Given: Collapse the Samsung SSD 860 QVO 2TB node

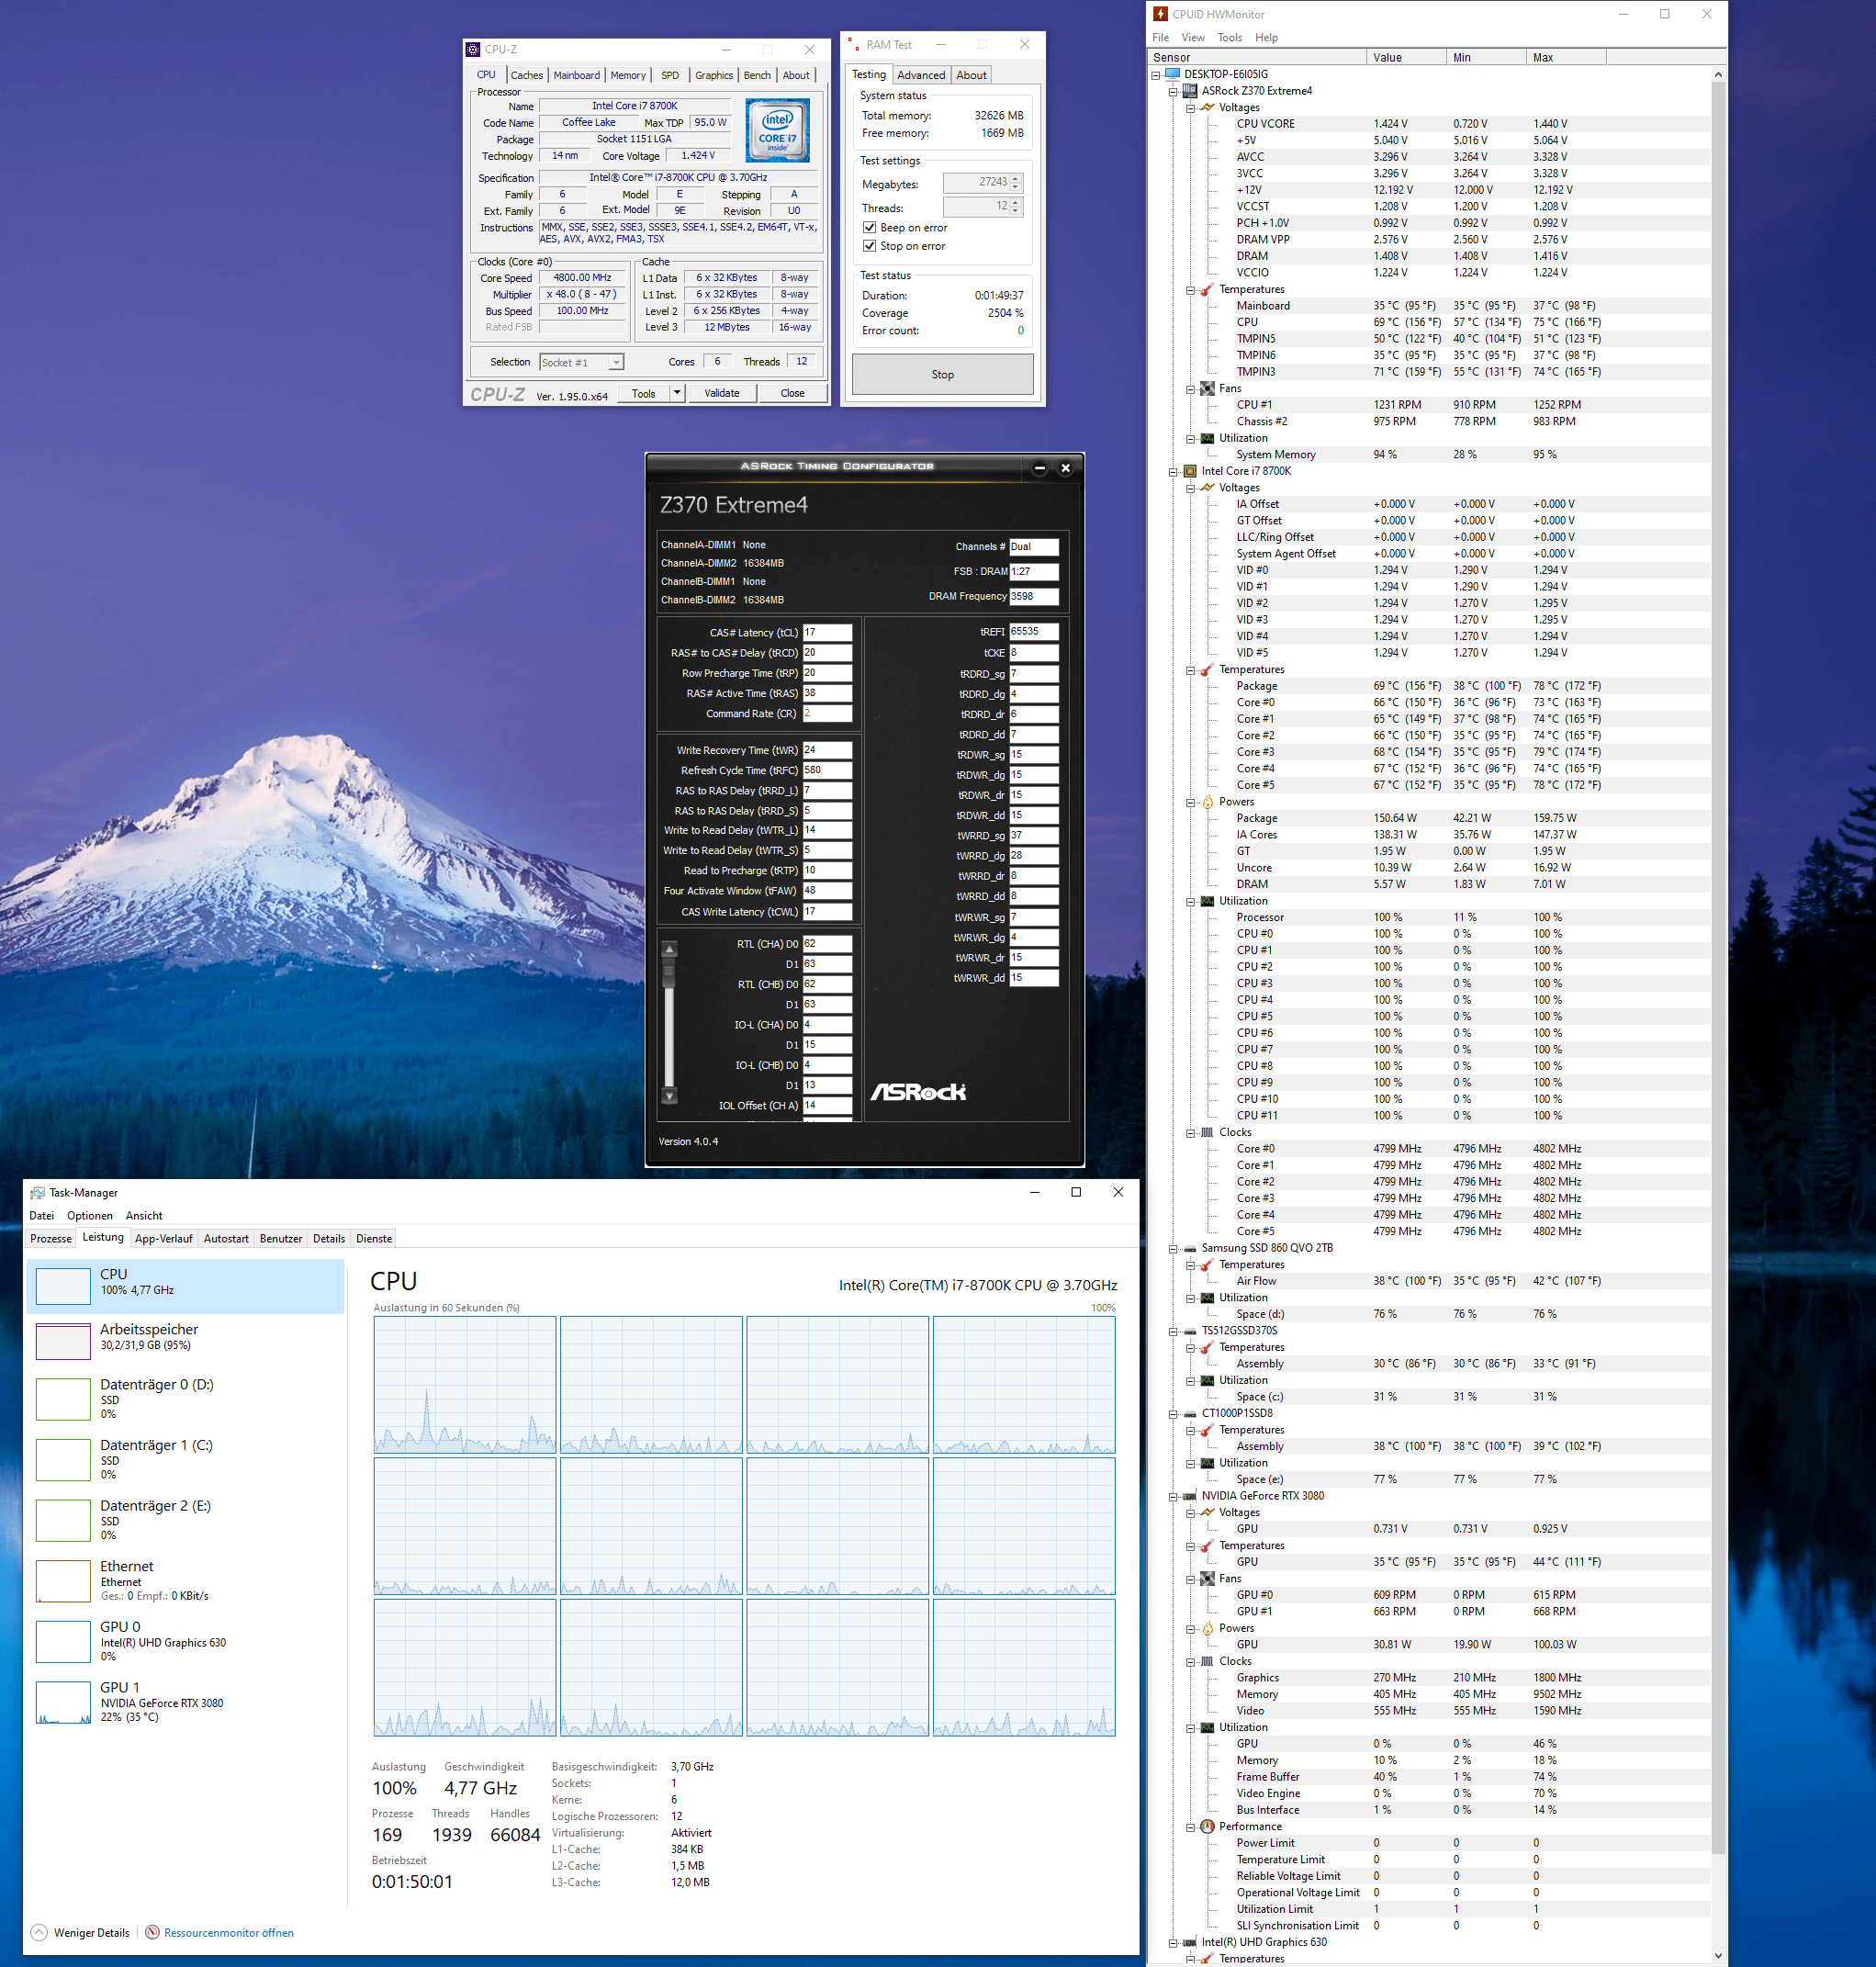Looking at the screenshot, I should (1173, 1248).
